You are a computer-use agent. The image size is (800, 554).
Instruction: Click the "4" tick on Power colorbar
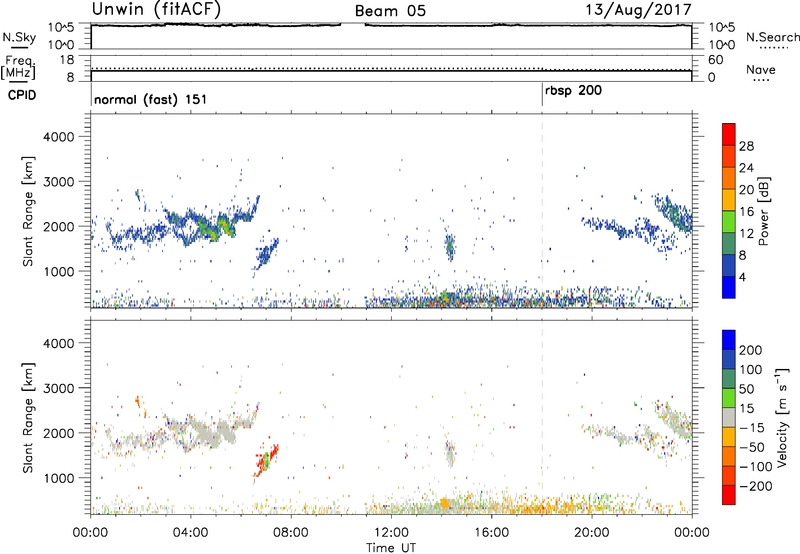[743, 277]
